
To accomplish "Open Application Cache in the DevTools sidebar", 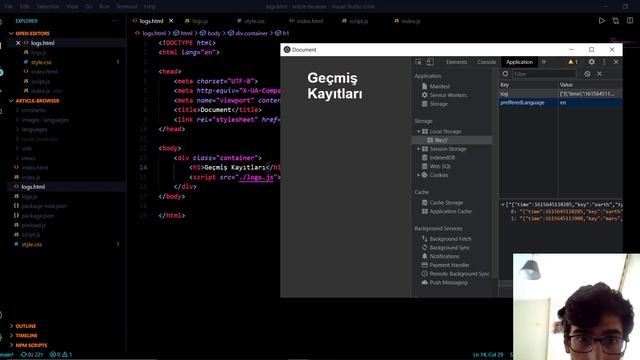I will pos(450,211).
